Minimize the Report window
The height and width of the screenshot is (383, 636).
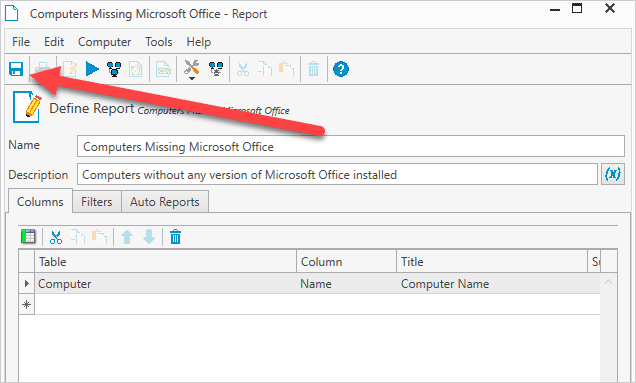(x=555, y=9)
